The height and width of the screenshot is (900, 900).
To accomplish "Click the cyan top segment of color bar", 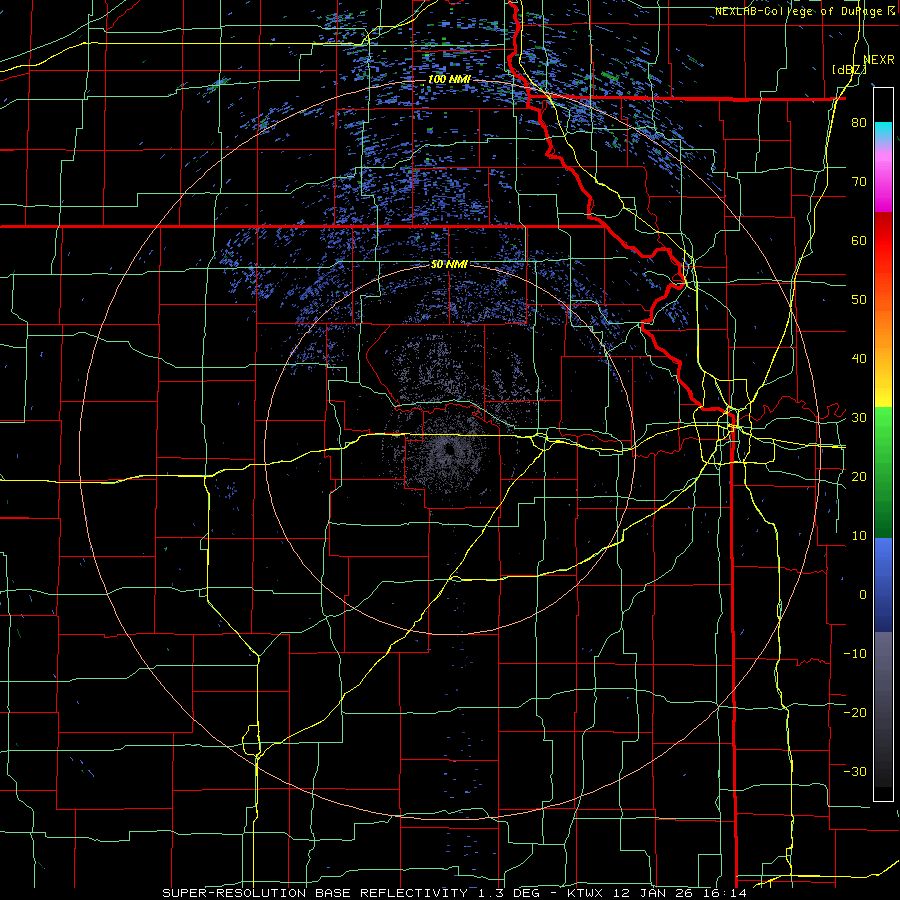I will click(x=883, y=133).
